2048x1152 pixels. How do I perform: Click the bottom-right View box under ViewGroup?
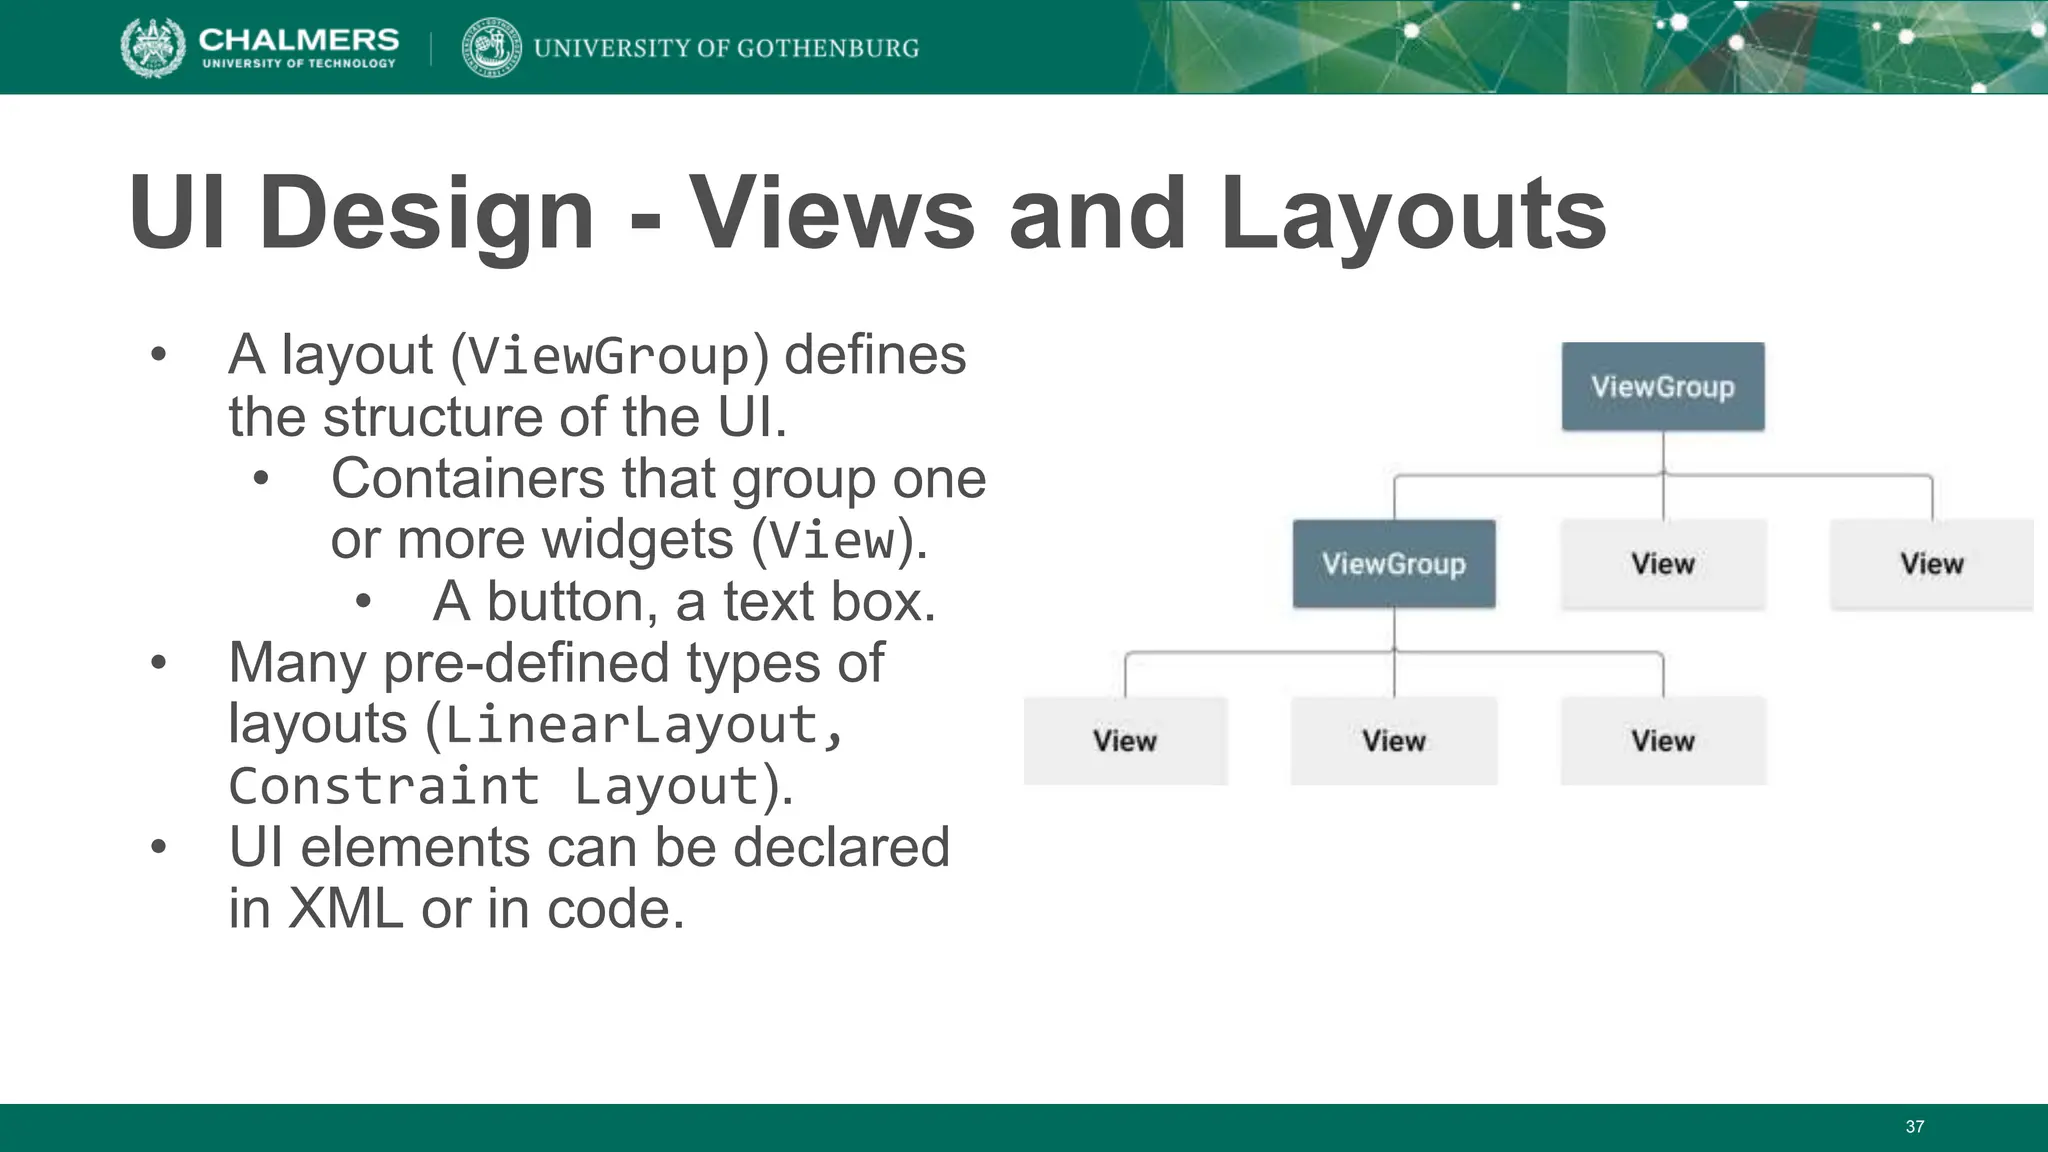[1663, 741]
